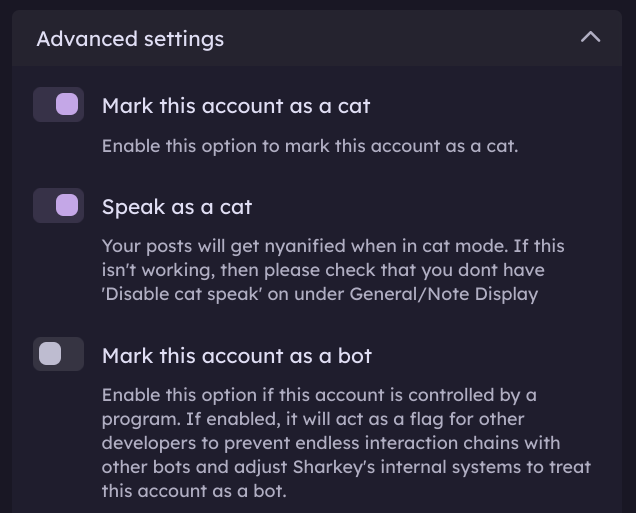The width and height of the screenshot is (636, 513).
Task: Click the "Mark this account as a bot" label
Action: (237, 355)
